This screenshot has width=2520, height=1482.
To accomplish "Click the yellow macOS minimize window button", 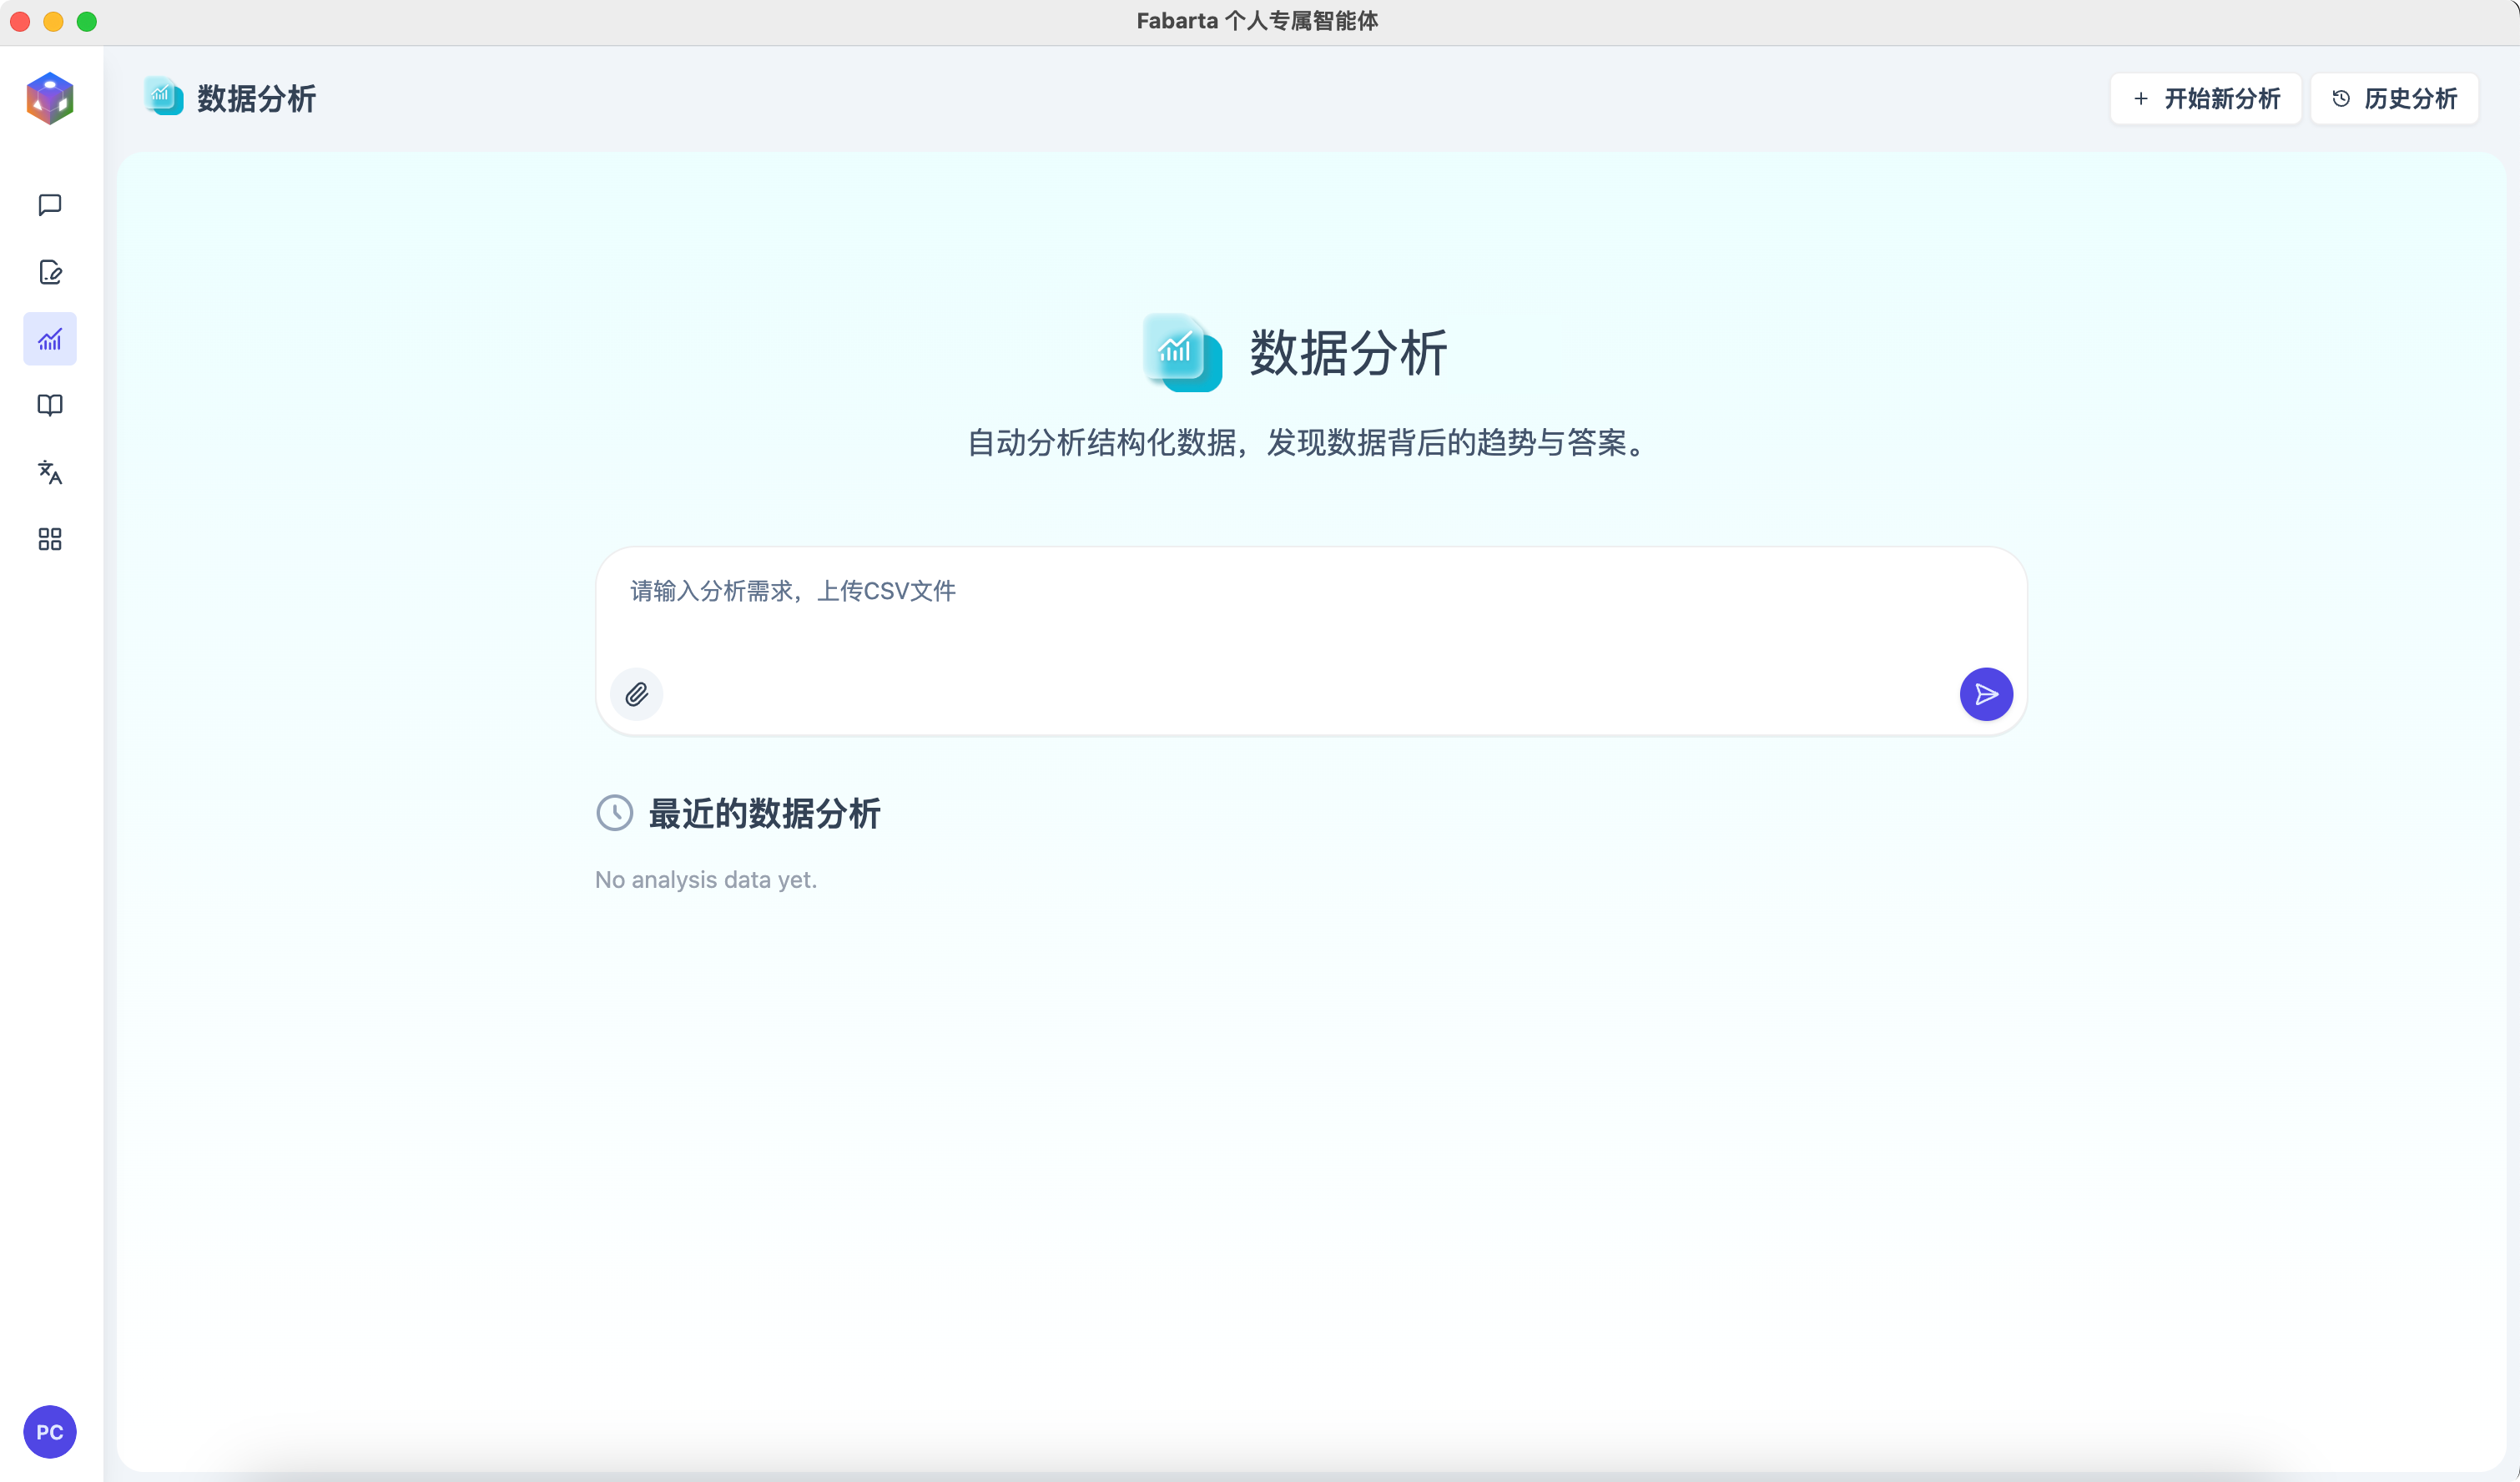I will click(54, 21).
